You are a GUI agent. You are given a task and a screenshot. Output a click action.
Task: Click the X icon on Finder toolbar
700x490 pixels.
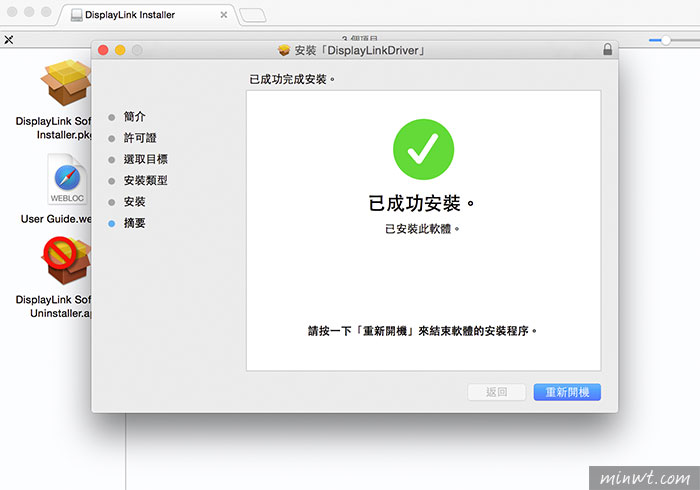tap(8, 40)
